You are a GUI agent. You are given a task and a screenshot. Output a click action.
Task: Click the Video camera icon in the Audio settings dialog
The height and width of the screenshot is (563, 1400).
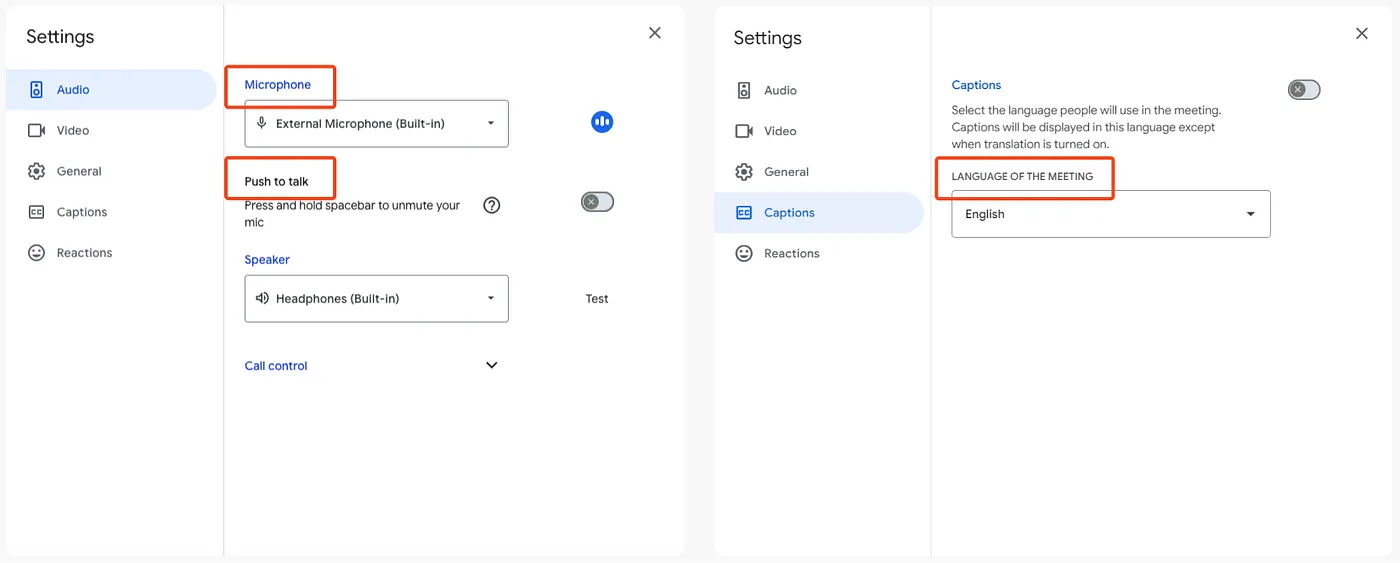[x=37, y=130]
